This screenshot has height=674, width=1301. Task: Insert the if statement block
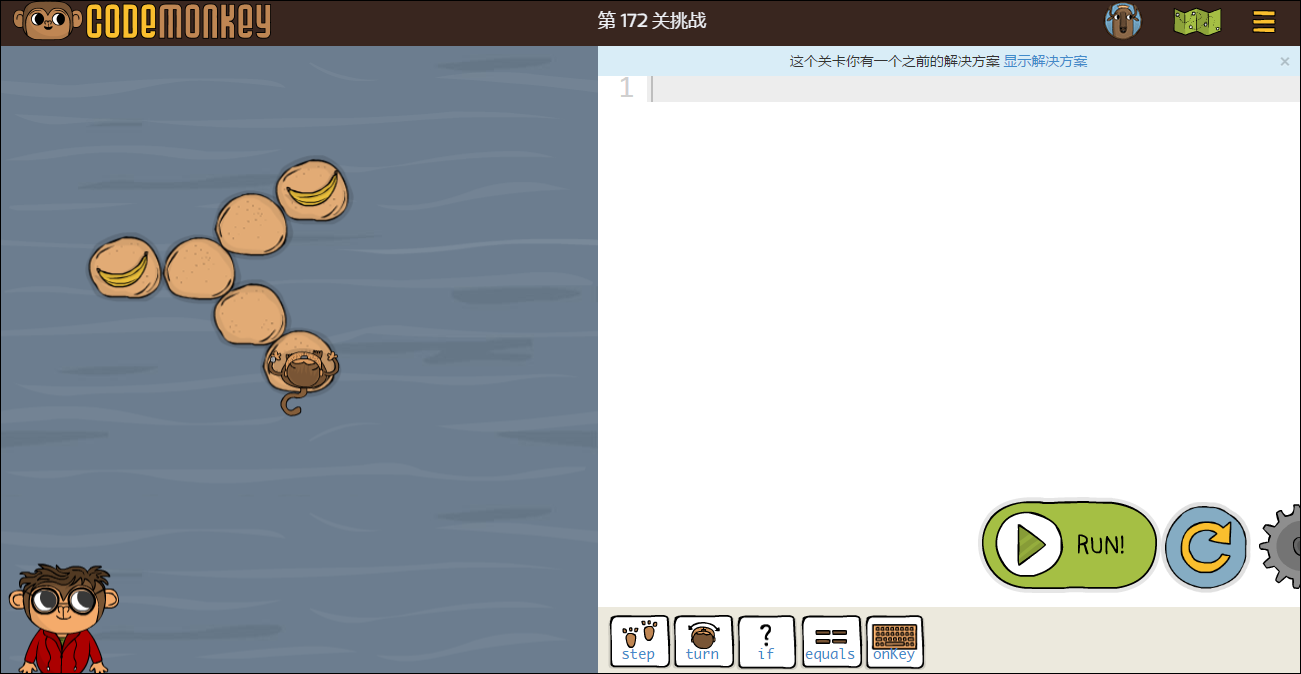766,641
